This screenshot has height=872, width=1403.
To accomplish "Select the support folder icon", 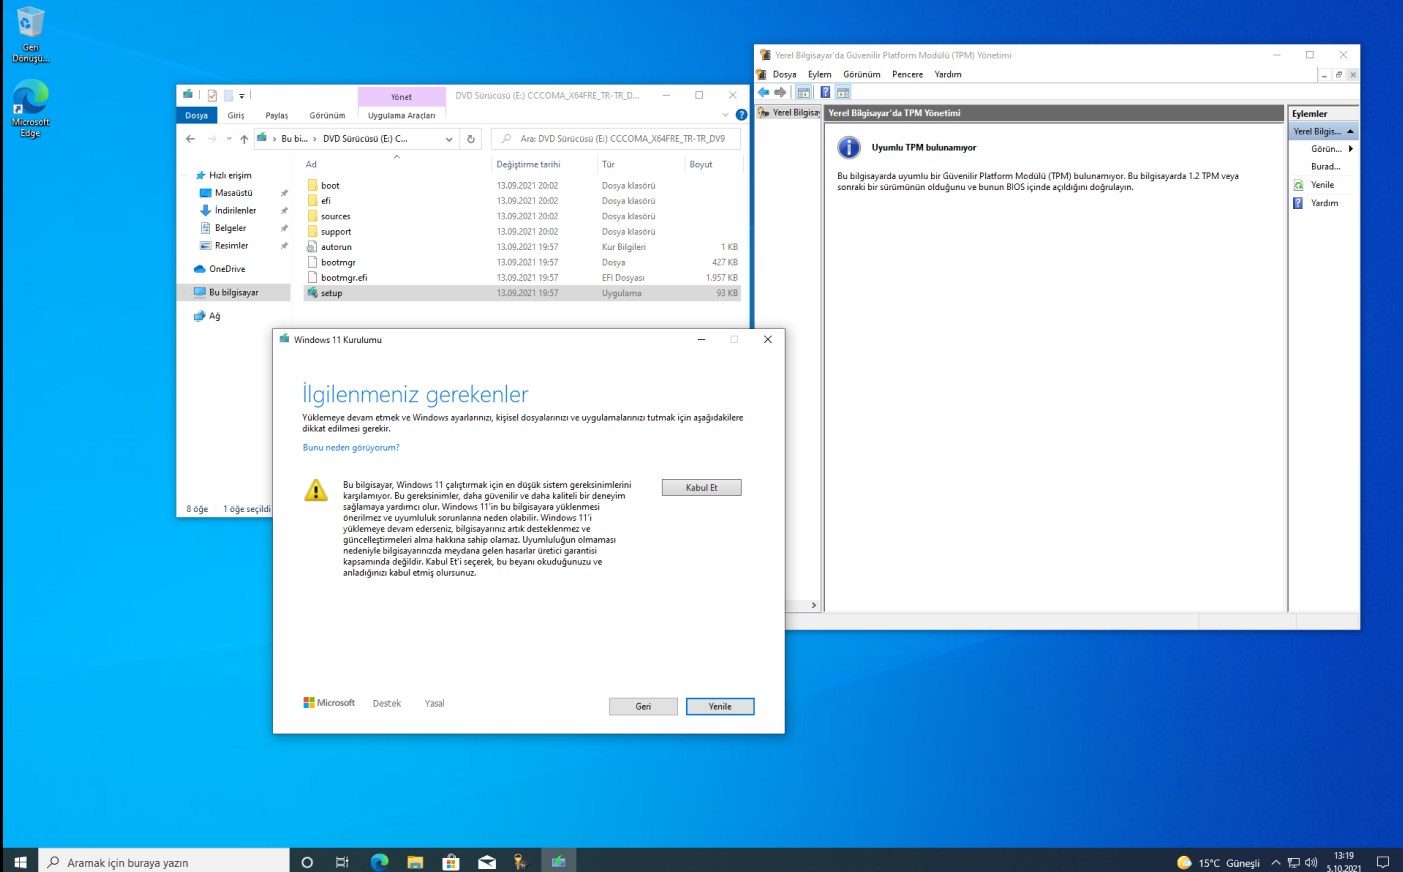I will point(312,232).
